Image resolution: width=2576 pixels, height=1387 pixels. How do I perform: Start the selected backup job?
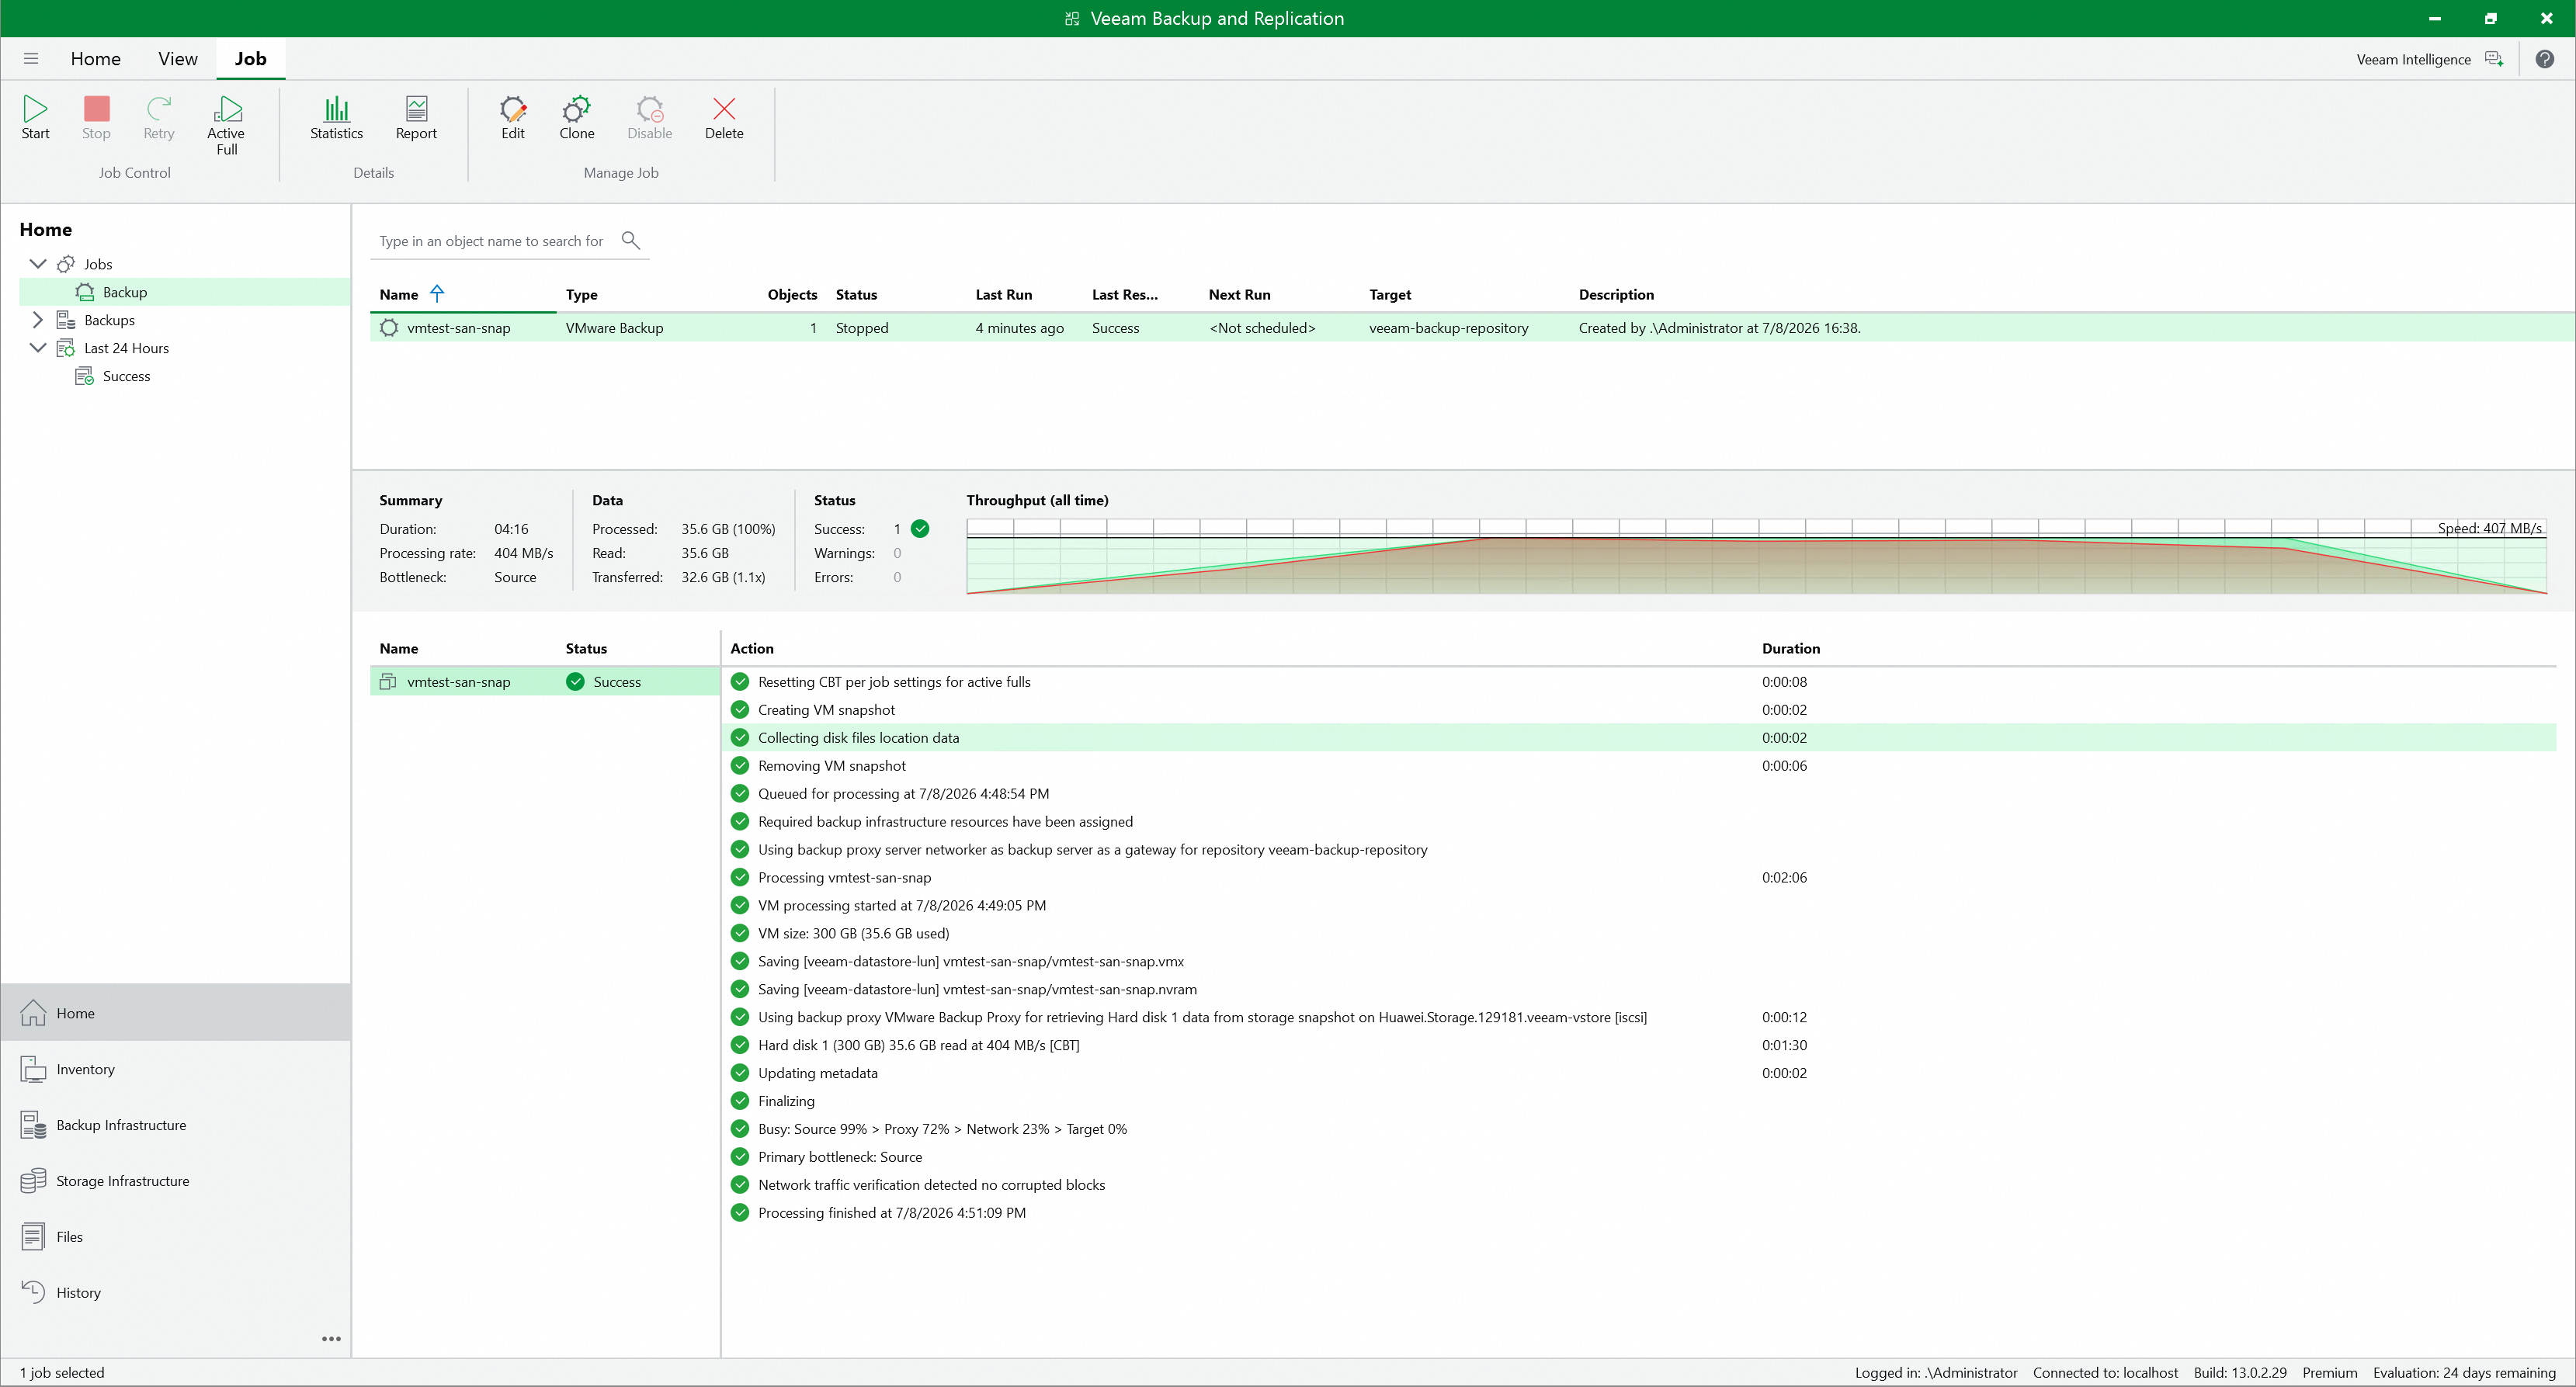(x=35, y=118)
